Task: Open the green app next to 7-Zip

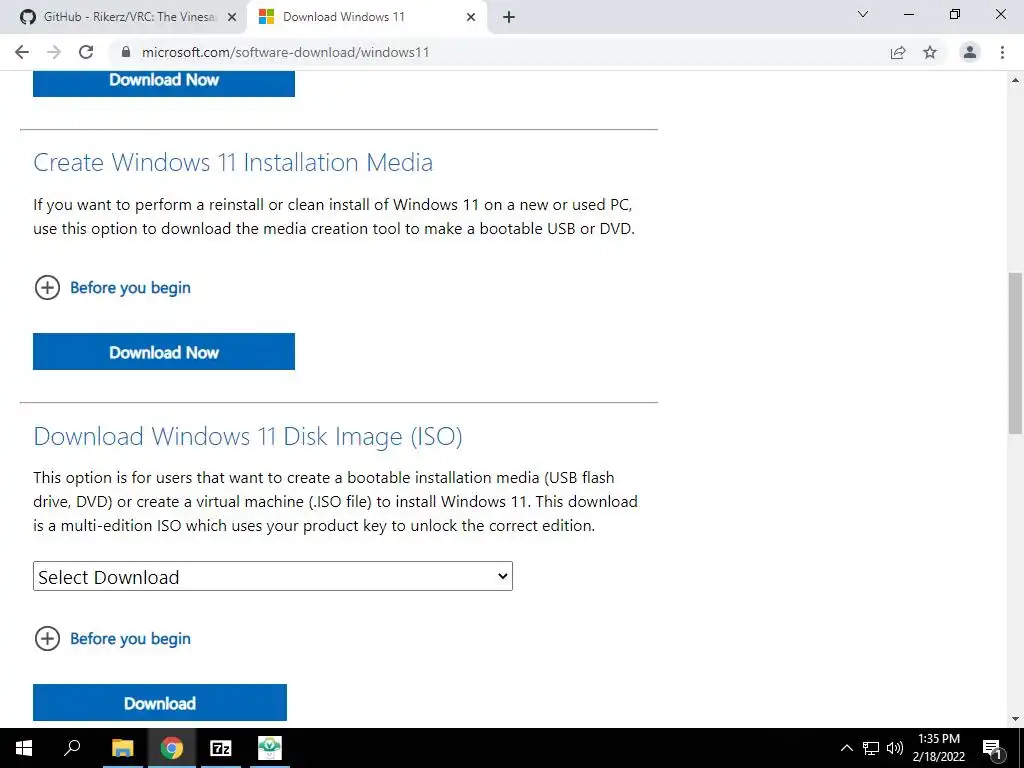Action: [270, 748]
